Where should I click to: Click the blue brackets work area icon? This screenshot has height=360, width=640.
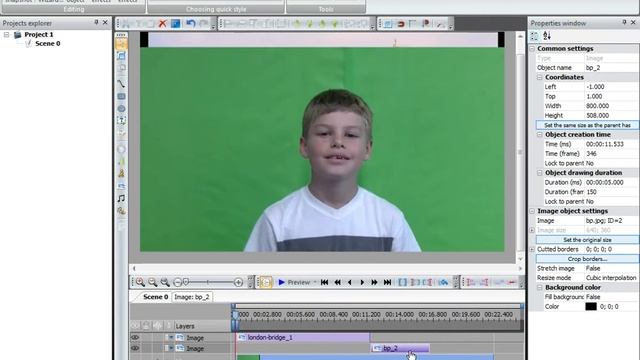click(402, 282)
